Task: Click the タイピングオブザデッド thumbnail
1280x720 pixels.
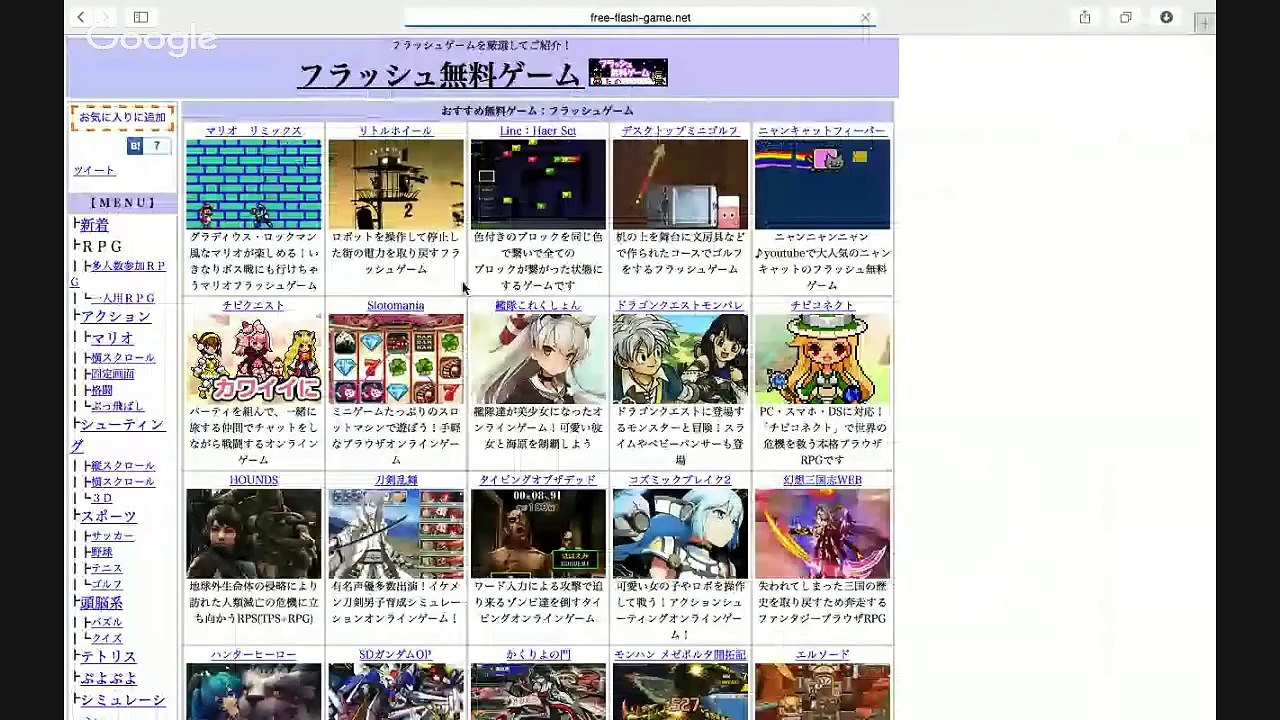Action: (x=538, y=533)
